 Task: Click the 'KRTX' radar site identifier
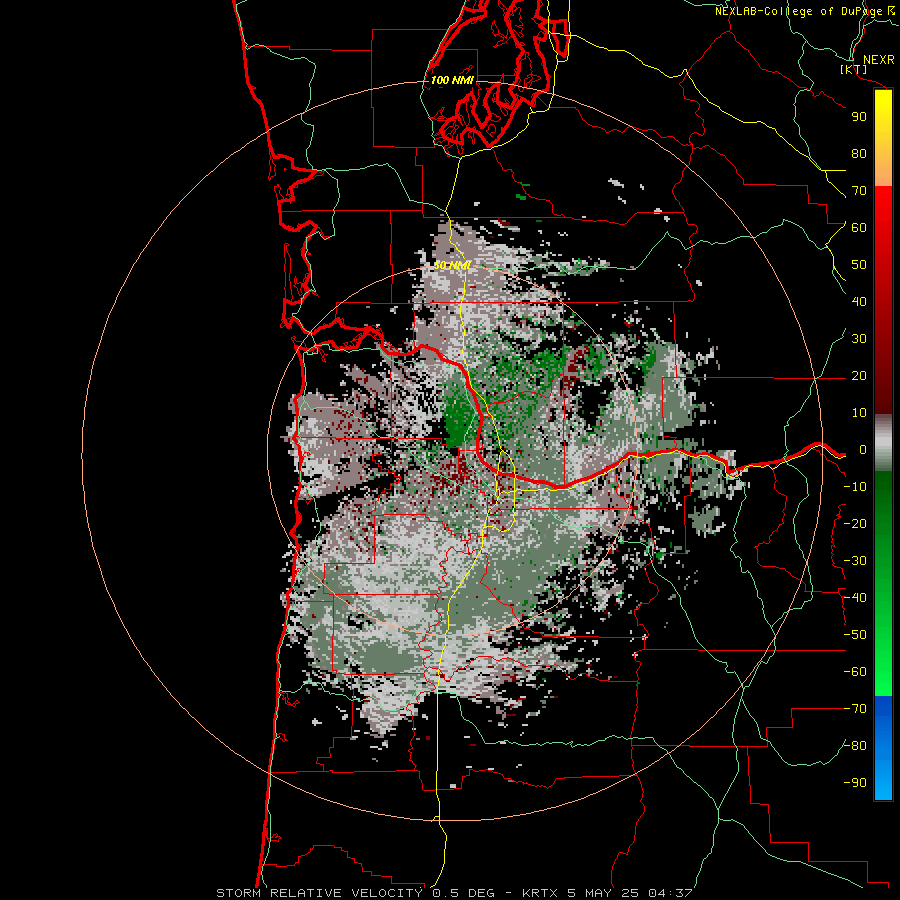point(540,893)
